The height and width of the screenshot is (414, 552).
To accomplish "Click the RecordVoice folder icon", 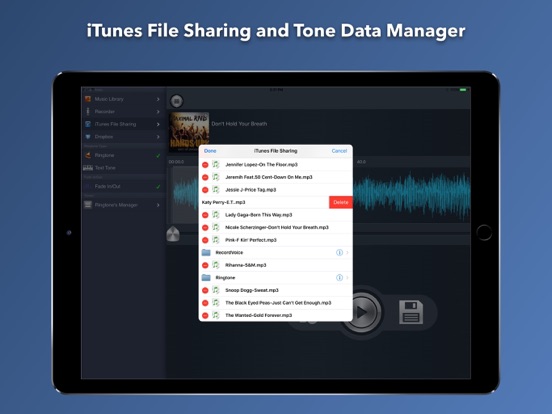I will pyautogui.click(x=206, y=253).
